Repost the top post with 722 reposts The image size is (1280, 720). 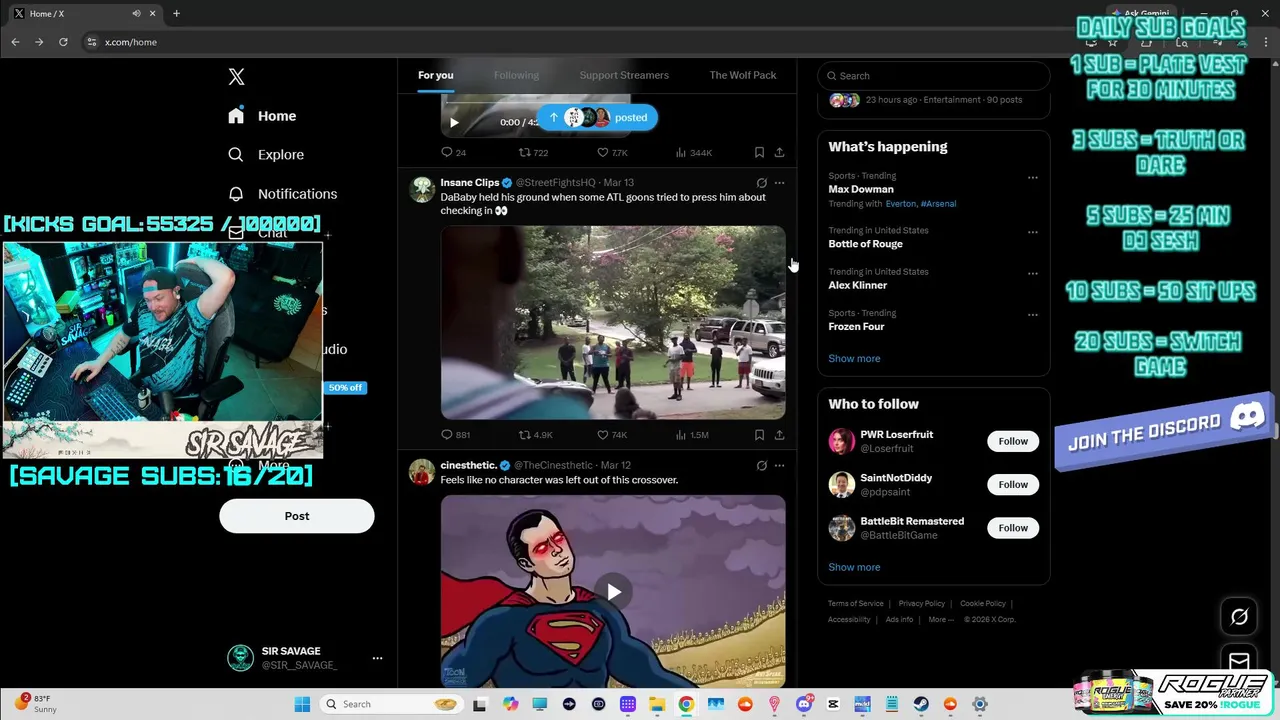click(533, 153)
